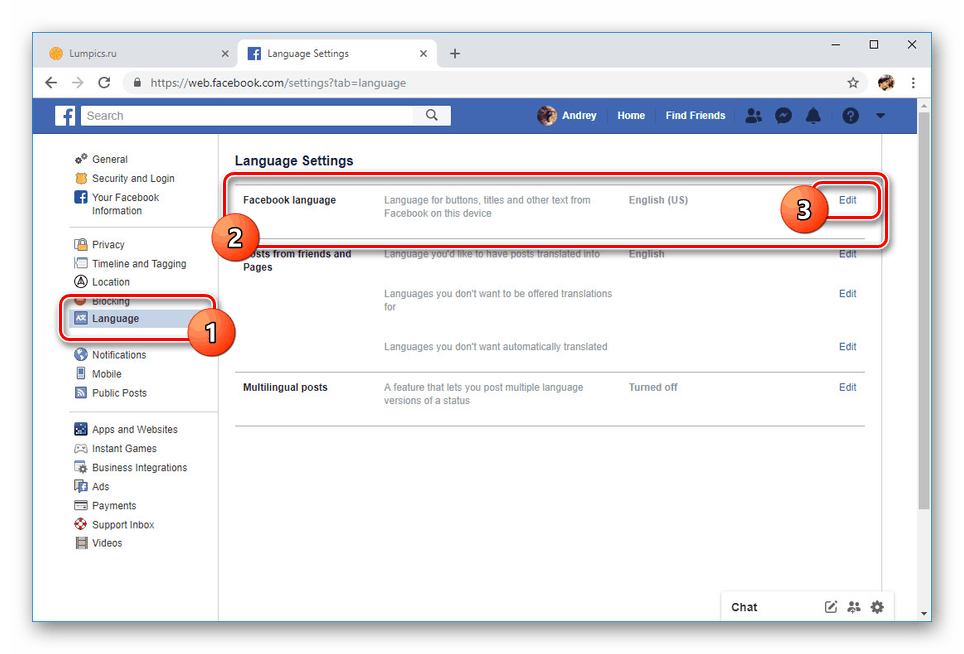The height and width of the screenshot is (654, 964).
Task: Click the address bar URL
Action: coord(278,82)
